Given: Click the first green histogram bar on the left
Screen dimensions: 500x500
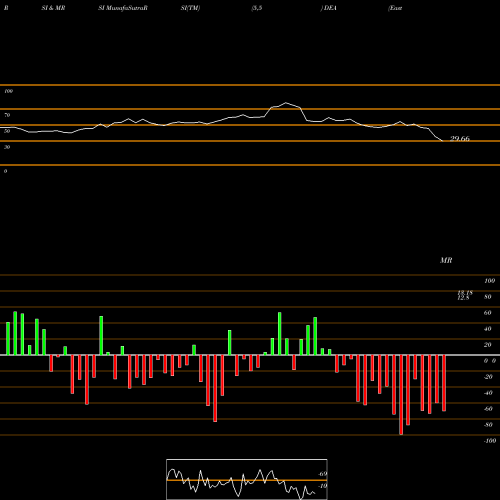Looking at the screenshot, I should coord(8,338).
